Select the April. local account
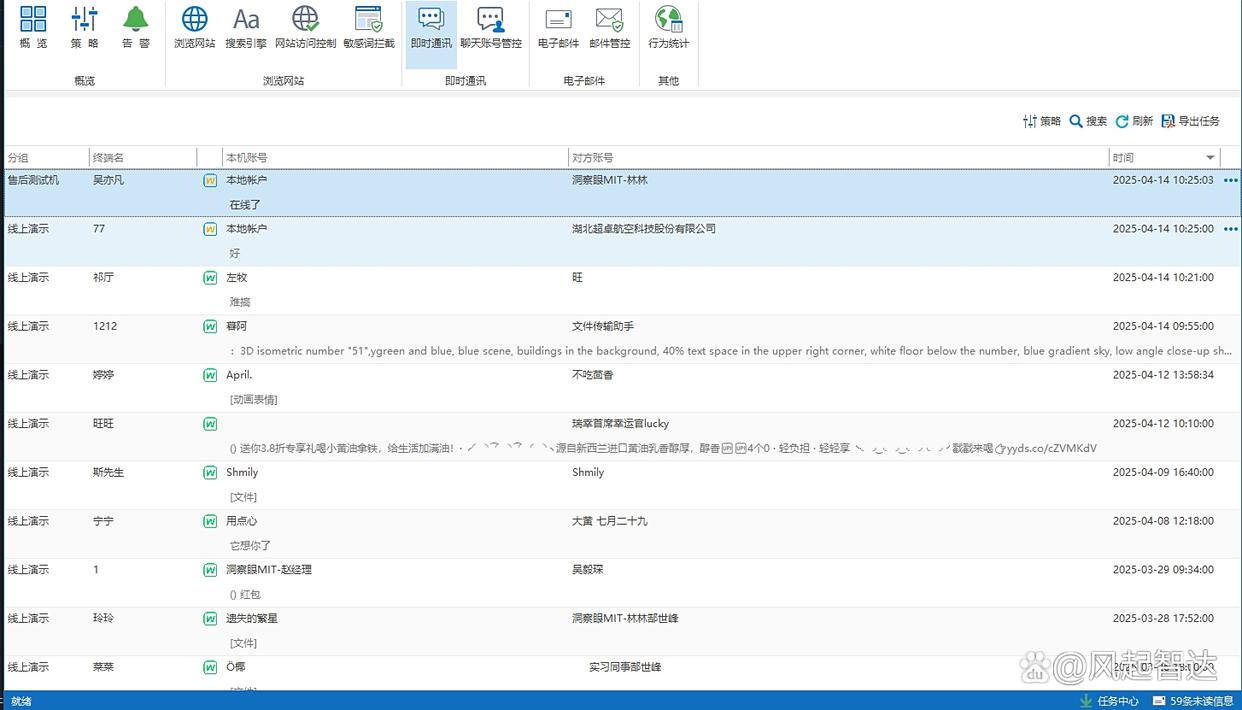Image resolution: width=1242 pixels, height=710 pixels. pos(239,375)
